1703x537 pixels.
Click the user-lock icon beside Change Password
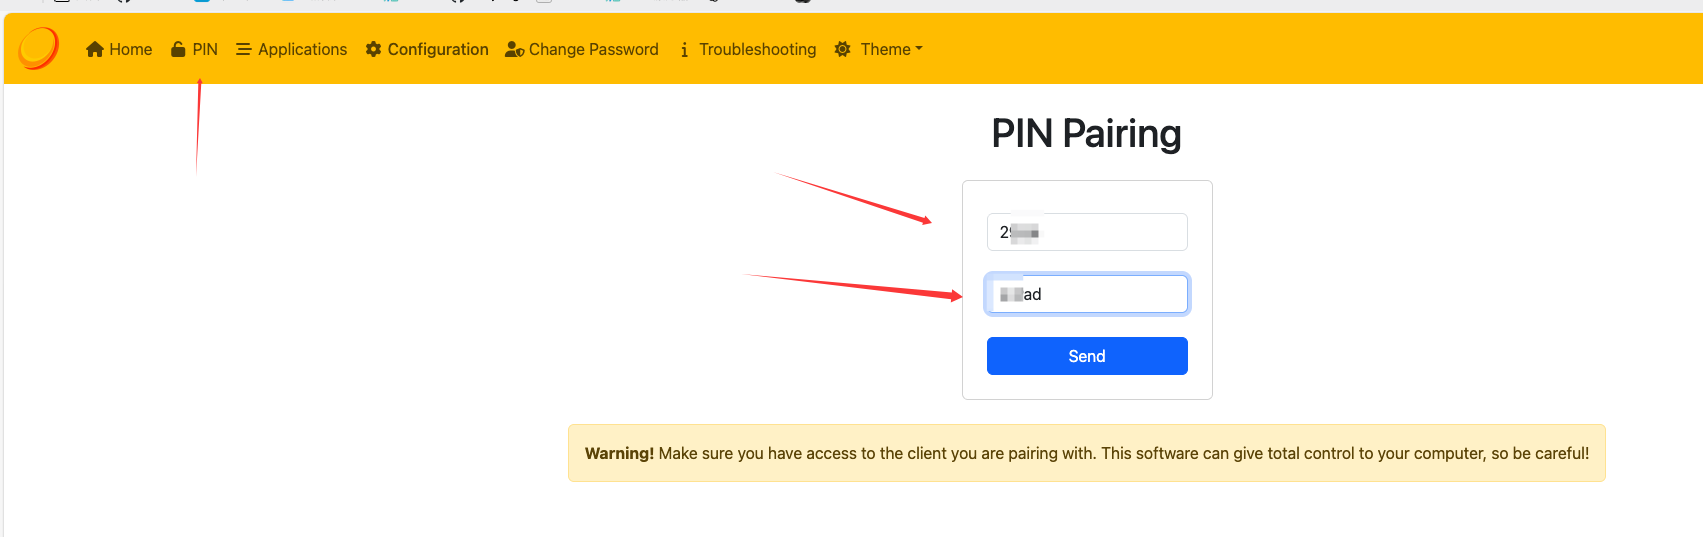[x=515, y=49]
